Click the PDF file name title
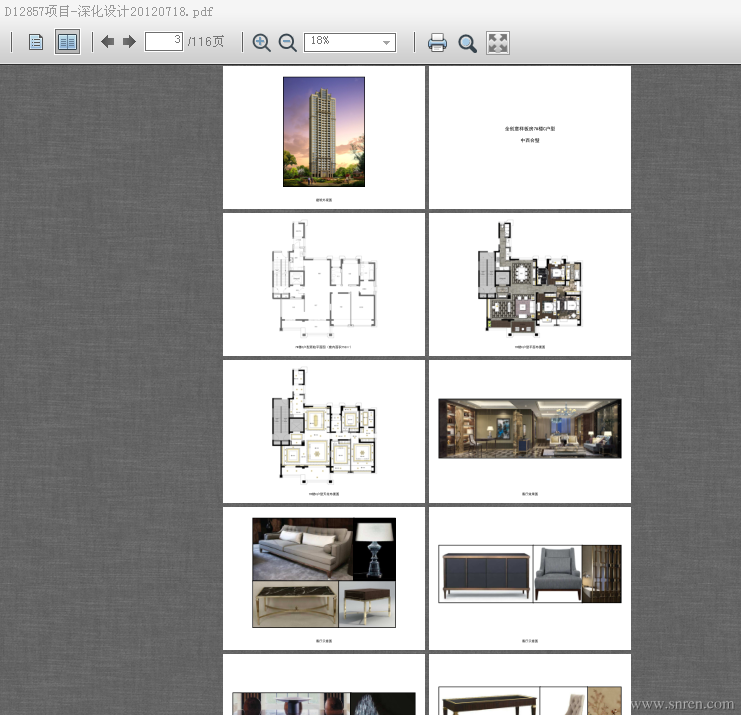 [108, 11]
